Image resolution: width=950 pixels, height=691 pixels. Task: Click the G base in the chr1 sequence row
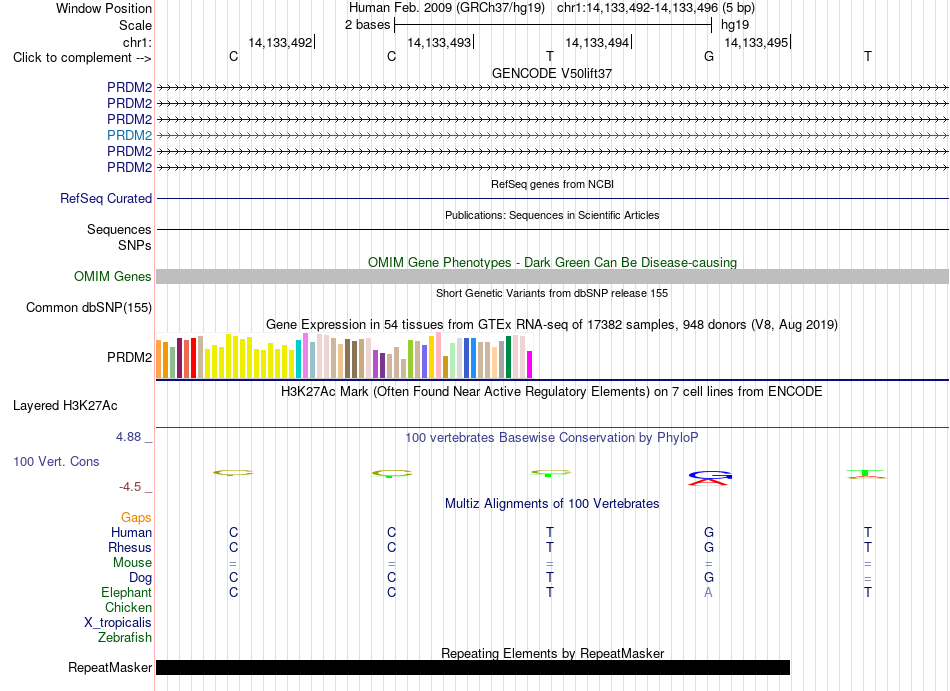(x=709, y=56)
